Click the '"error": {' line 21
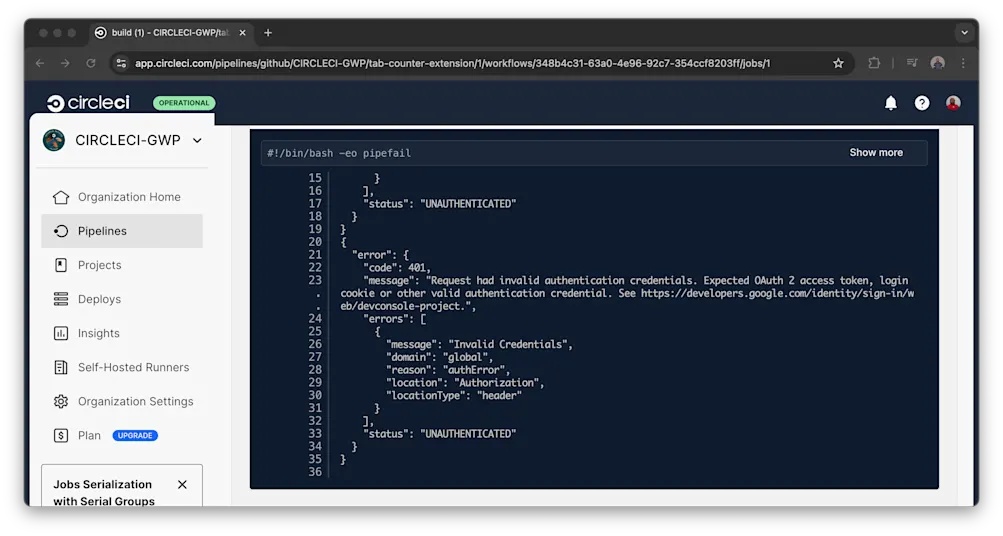The height and width of the screenshot is (536, 1003). click(x=380, y=255)
